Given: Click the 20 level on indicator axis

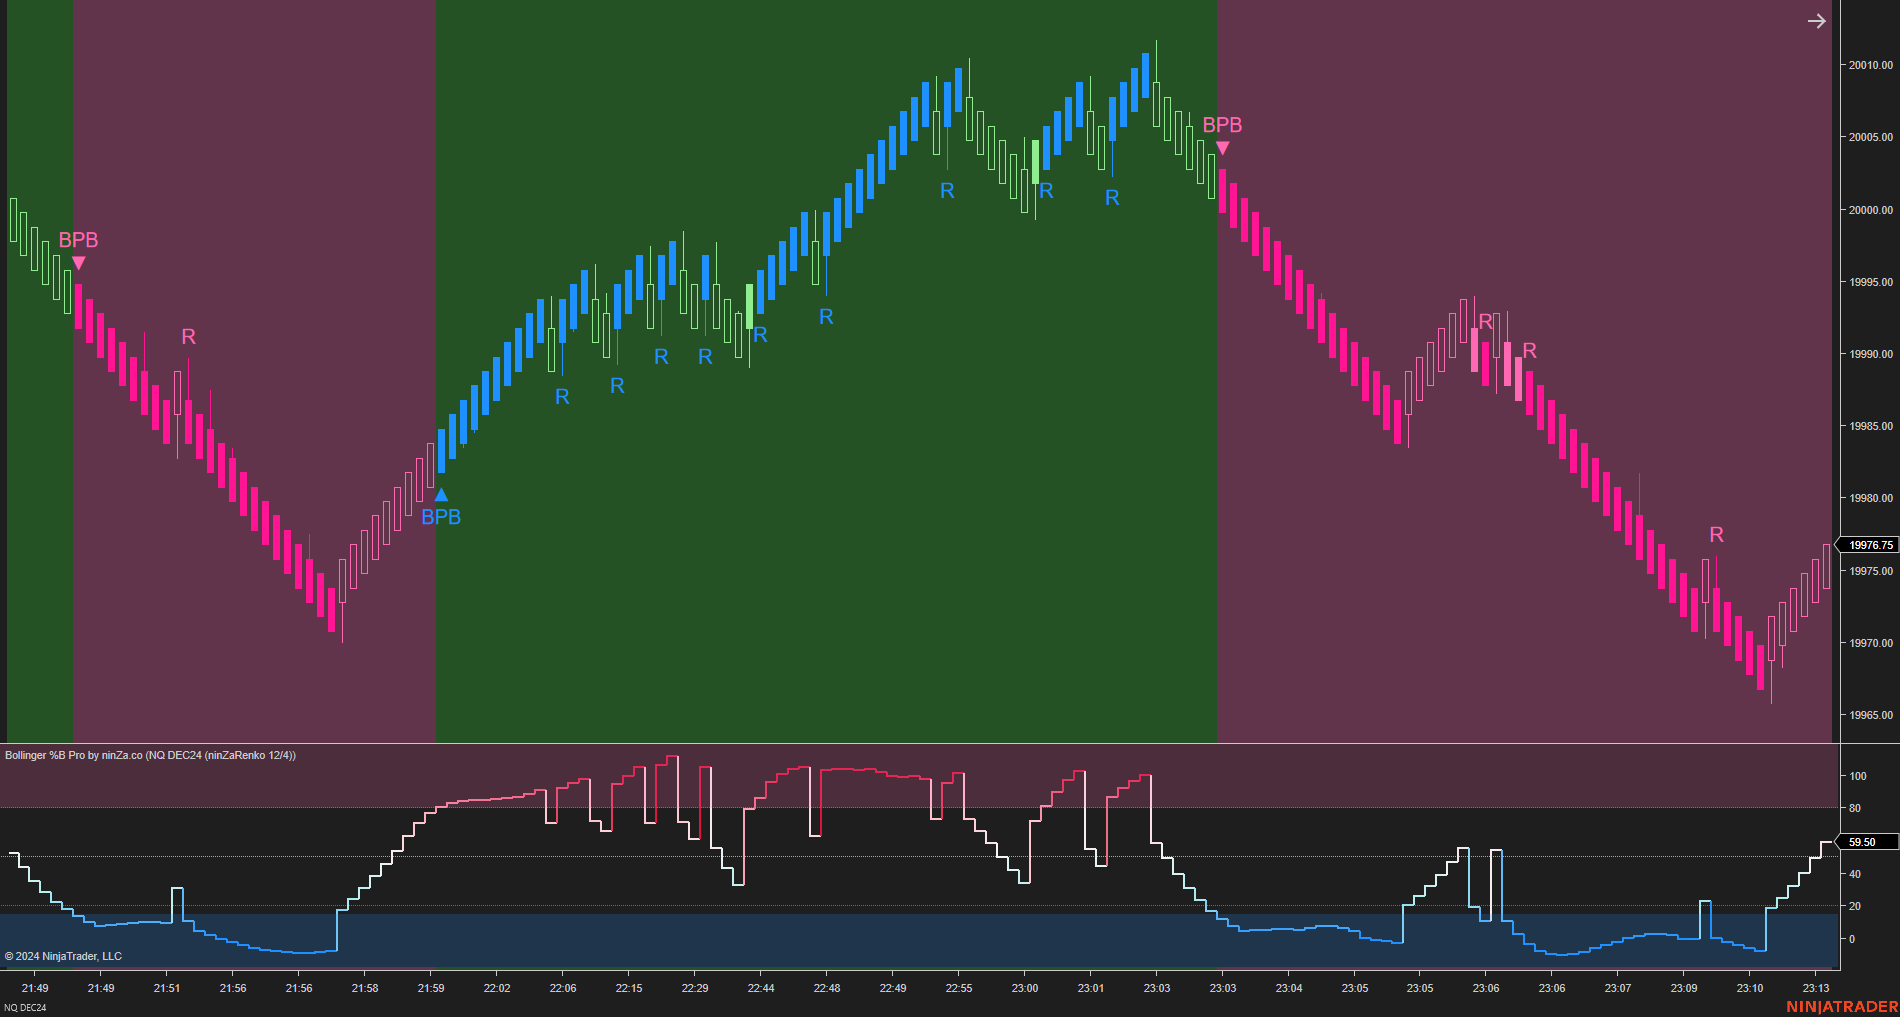Looking at the screenshot, I should [1855, 906].
